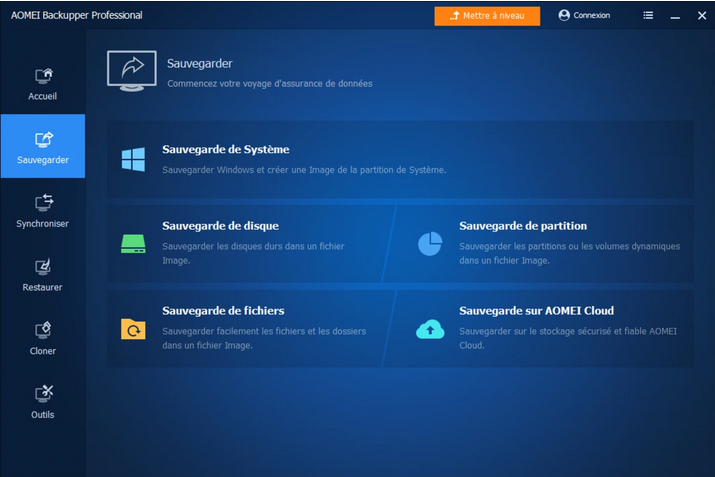Click the green disk backup icon
This screenshot has height=477, width=715.
click(x=133, y=243)
